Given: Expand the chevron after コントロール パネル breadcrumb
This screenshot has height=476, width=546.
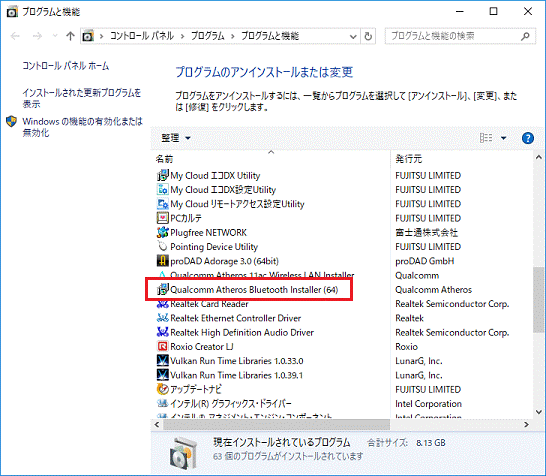Looking at the screenshot, I should click(x=182, y=36).
